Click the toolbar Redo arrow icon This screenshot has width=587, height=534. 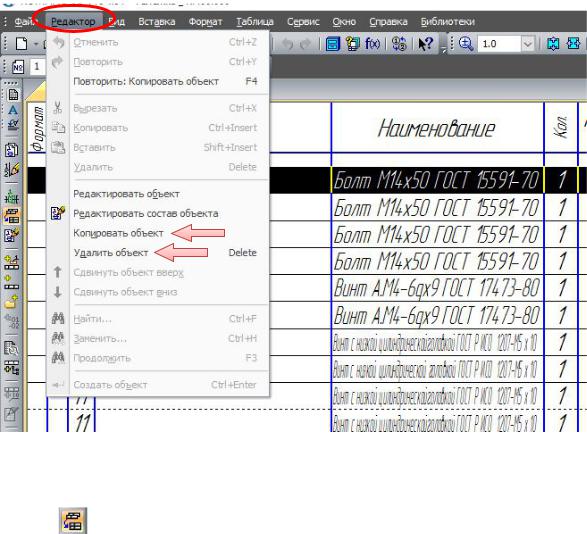(305, 44)
